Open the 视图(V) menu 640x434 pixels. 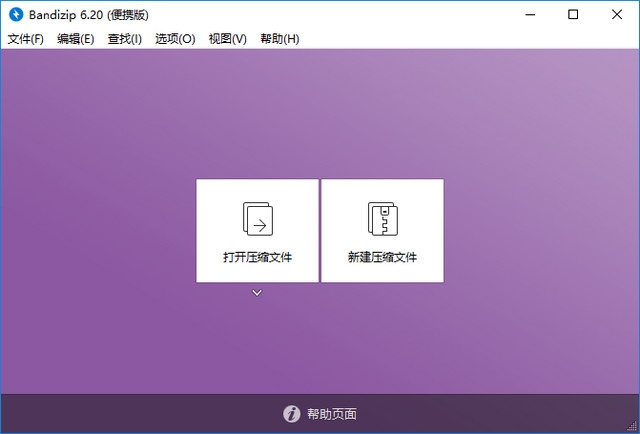228,39
